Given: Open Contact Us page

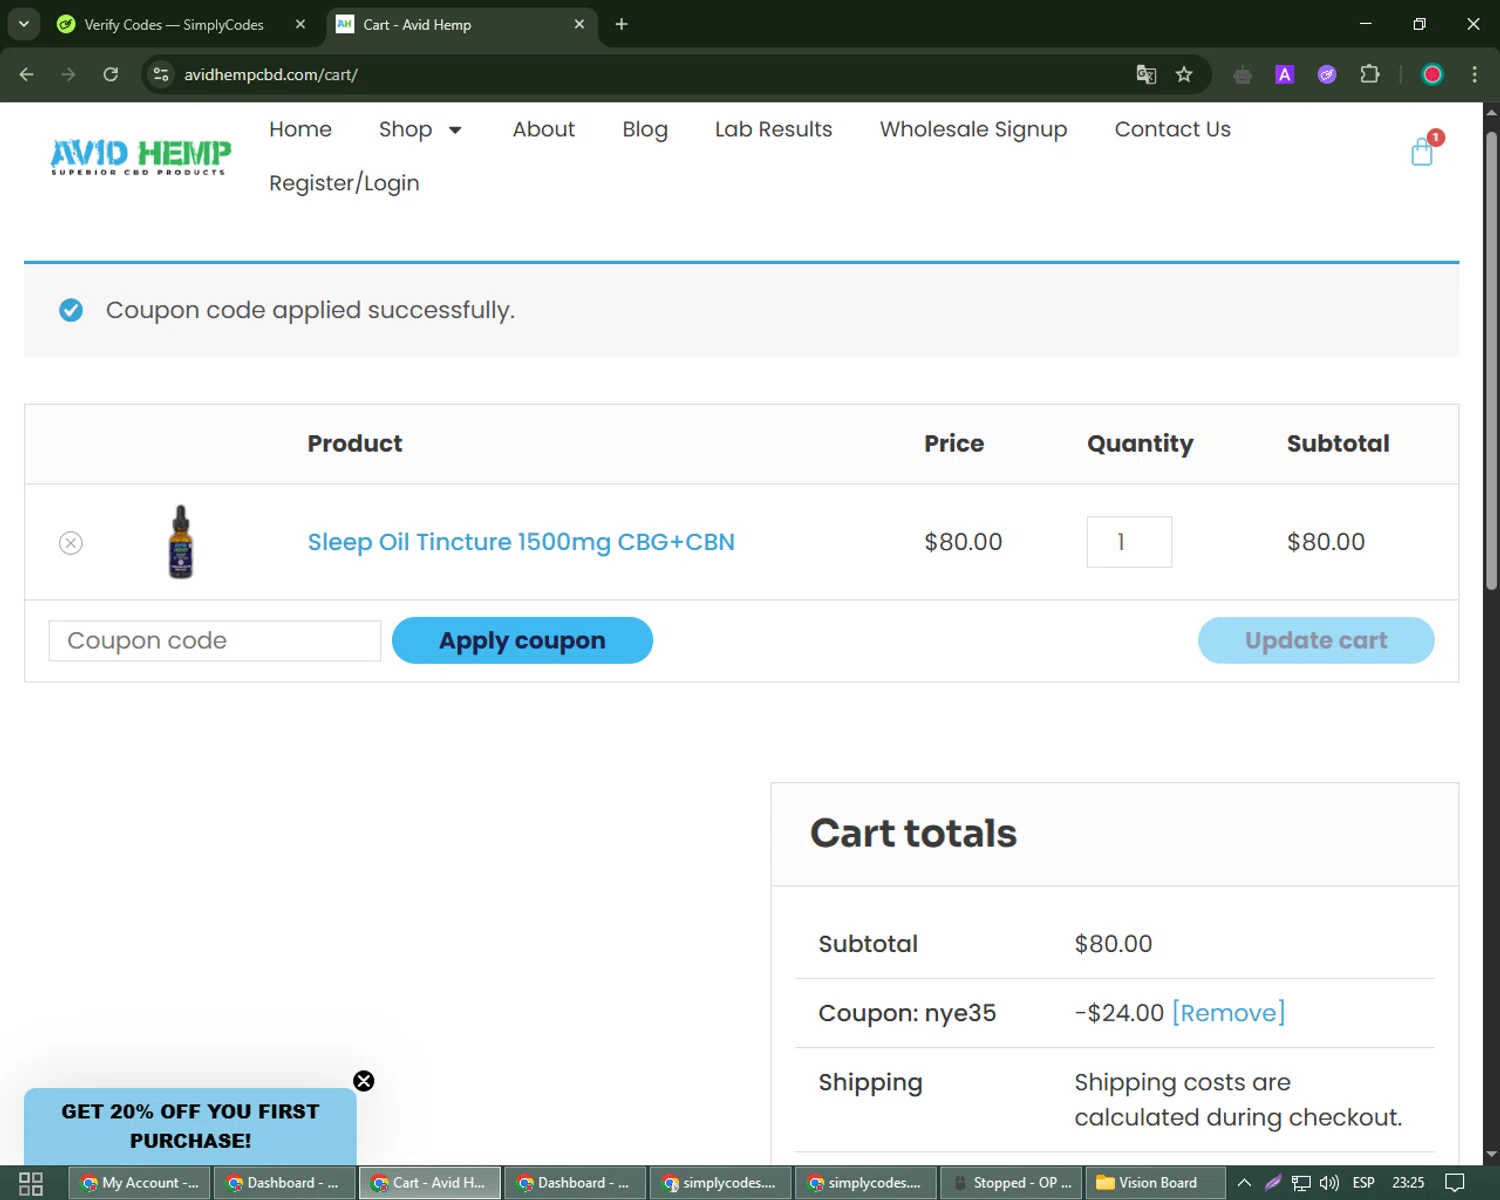Looking at the screenshot, I should (1173, 129).
